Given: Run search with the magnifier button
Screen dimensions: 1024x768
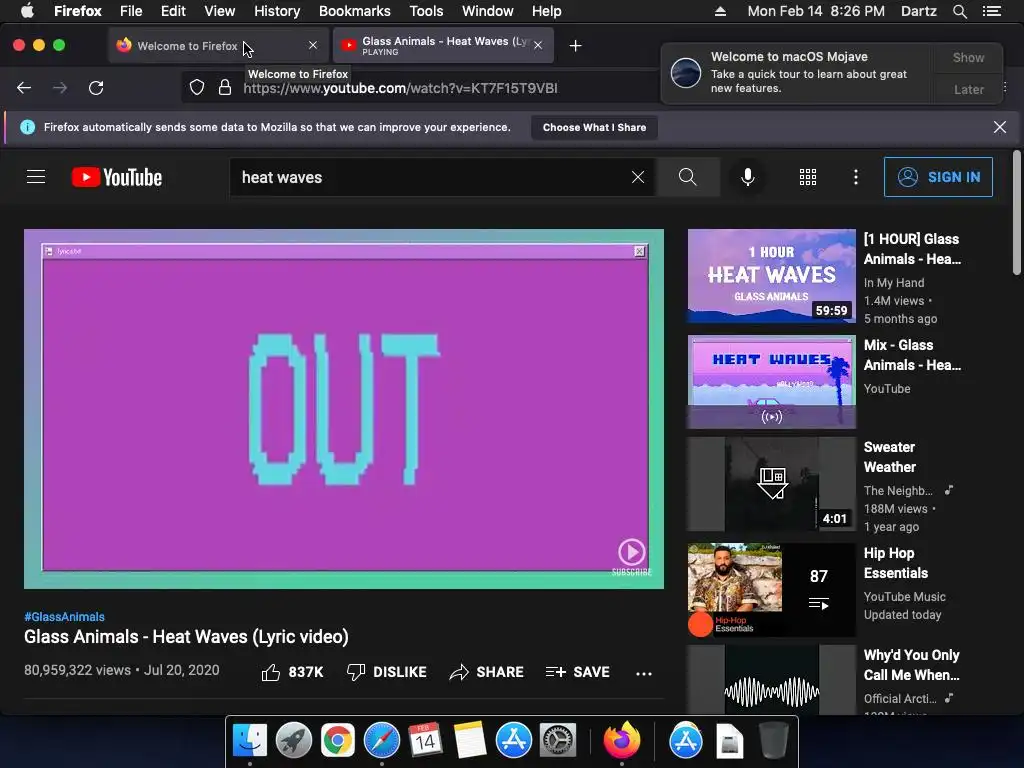Looking at the screenshot, I should pyautogui.click(x=688, y=177).
